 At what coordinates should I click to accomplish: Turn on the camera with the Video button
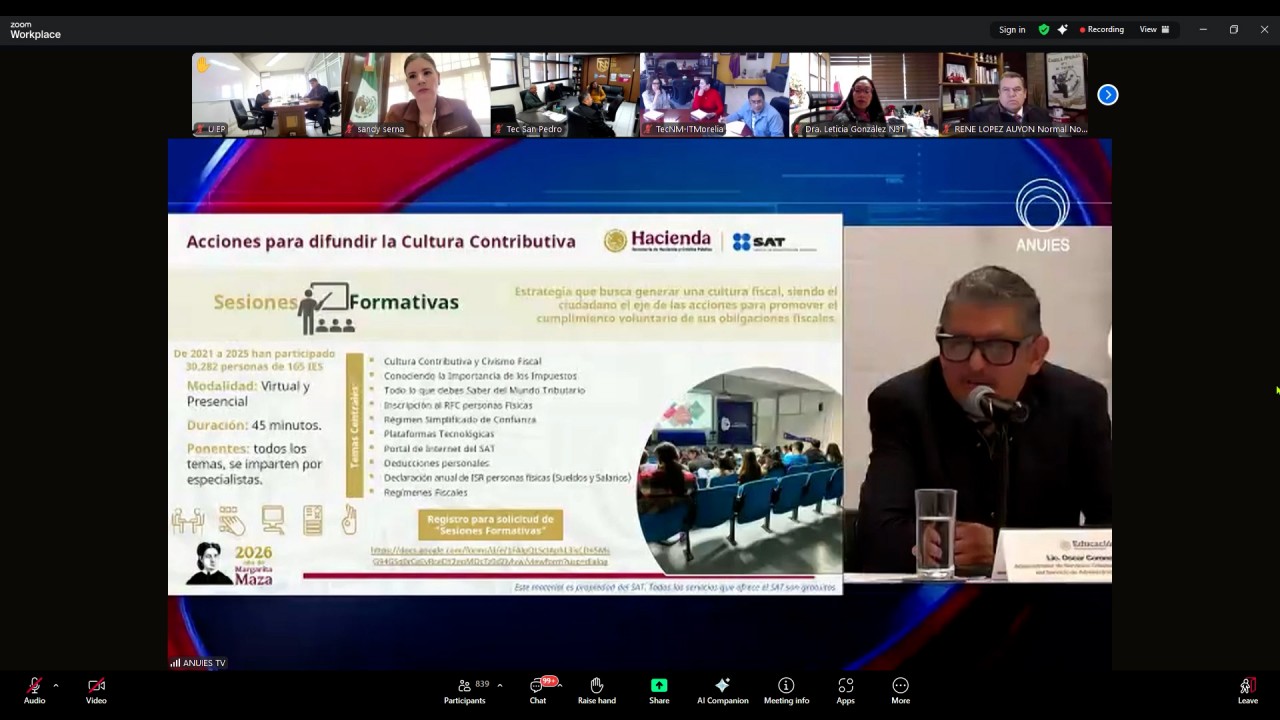point(96,690)
